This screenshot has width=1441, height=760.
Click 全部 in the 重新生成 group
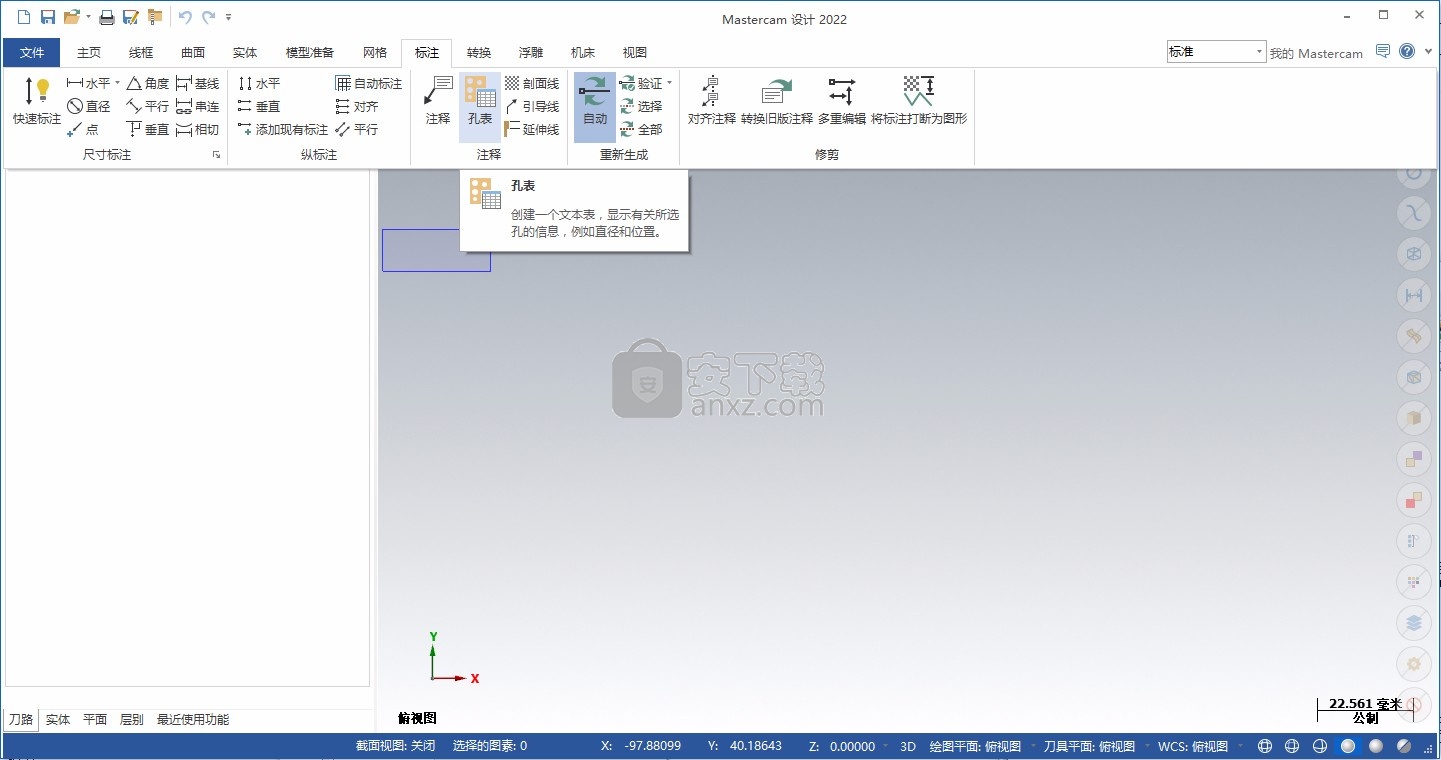click(641, 129)
